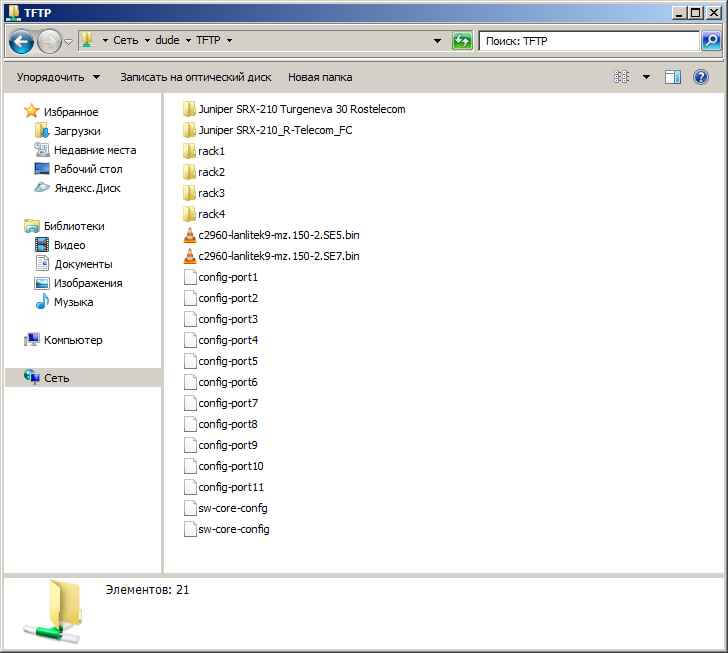Click the file icon of config-port6
Screen dimensions: 728x653
pos(190,382)
